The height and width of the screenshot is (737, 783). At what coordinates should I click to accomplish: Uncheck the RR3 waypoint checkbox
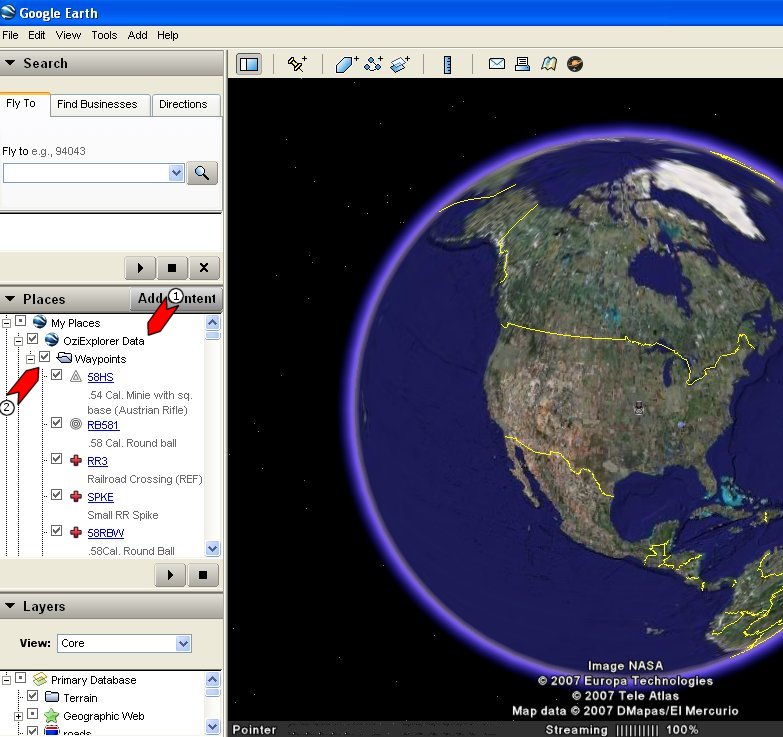56,459
